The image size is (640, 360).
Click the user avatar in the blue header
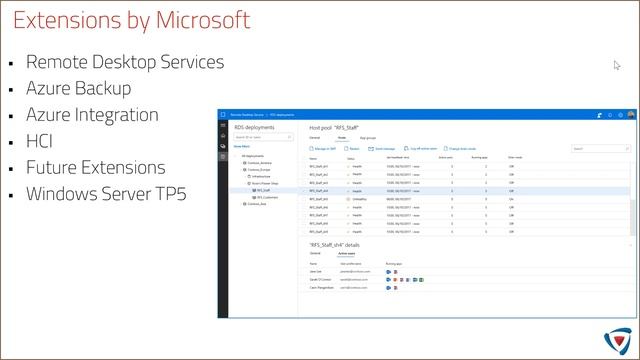point(631,115)
